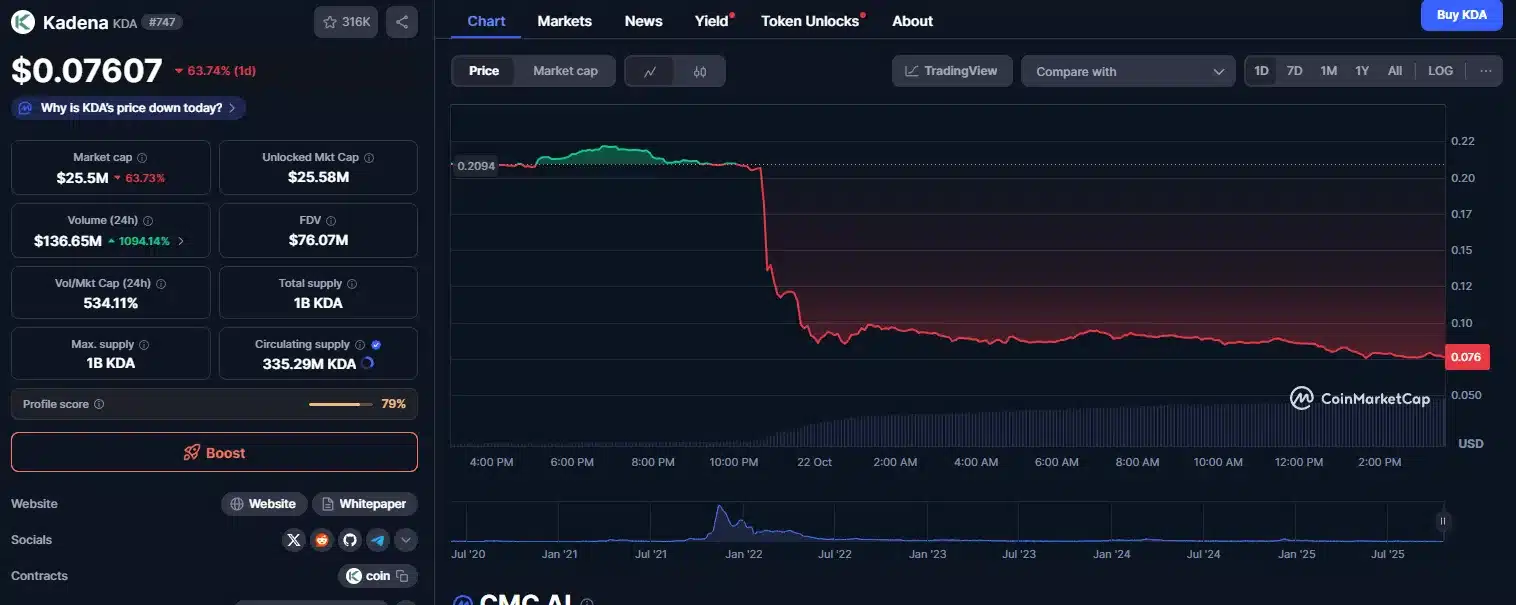
Task: Open the Compare with dropdown
Action: pos(1129,71)
